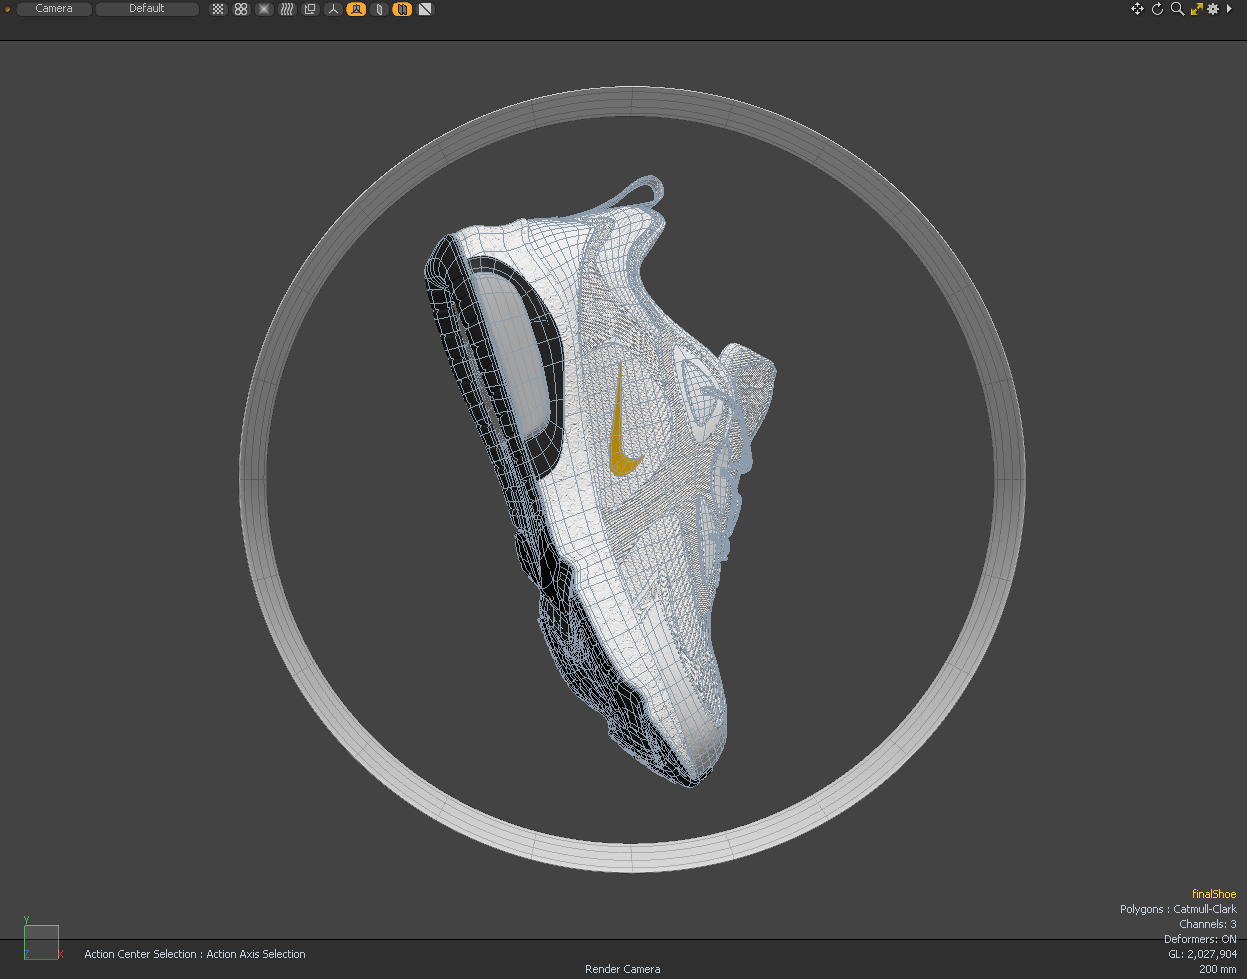The height and width of the screenshot is (979, 1247).
Task: Click the '200 mm' grid size text
Action: point(1218,969)
